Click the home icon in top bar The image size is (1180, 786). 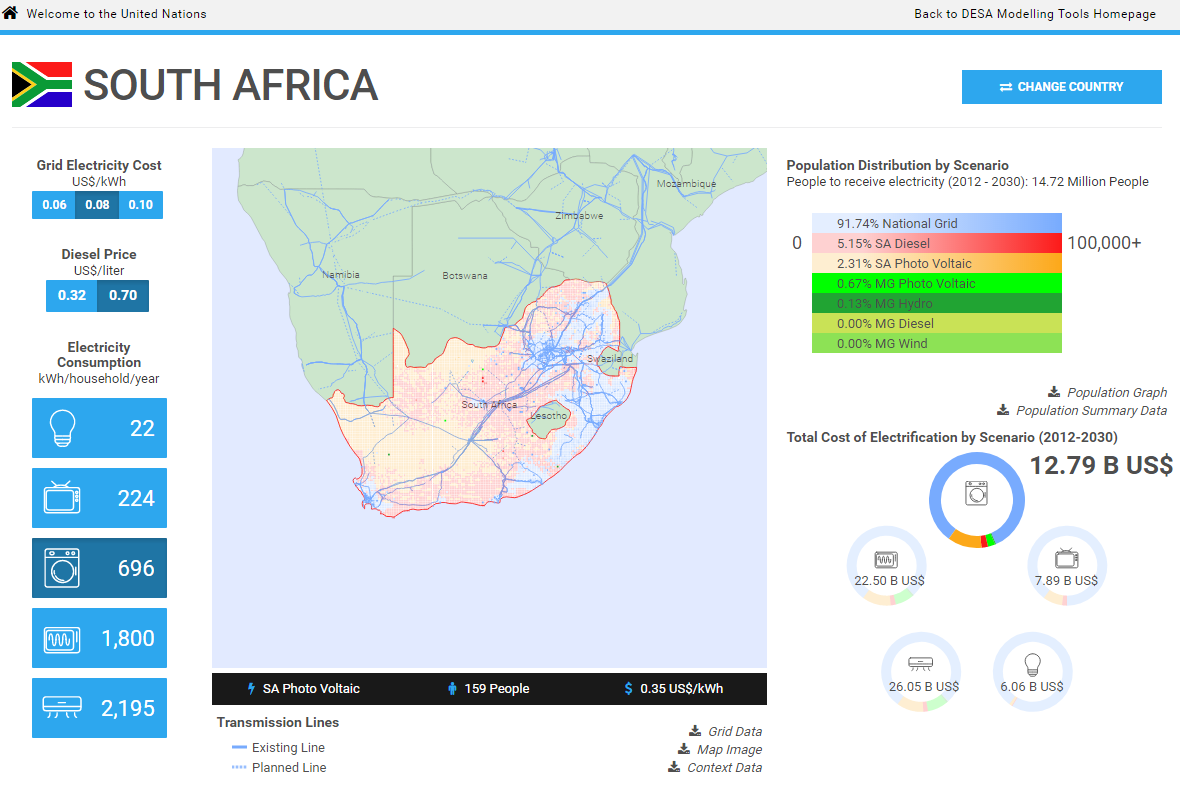click(11, 13)
